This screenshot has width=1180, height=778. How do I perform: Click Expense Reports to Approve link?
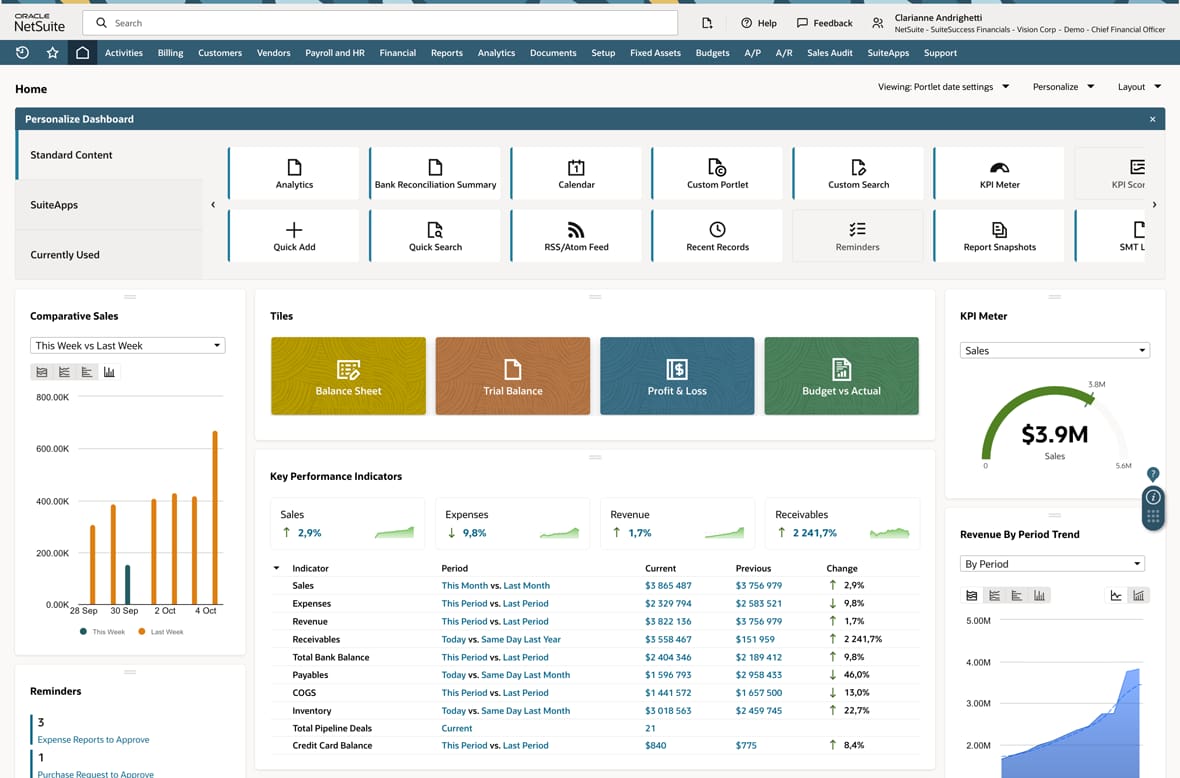[93, 740]
